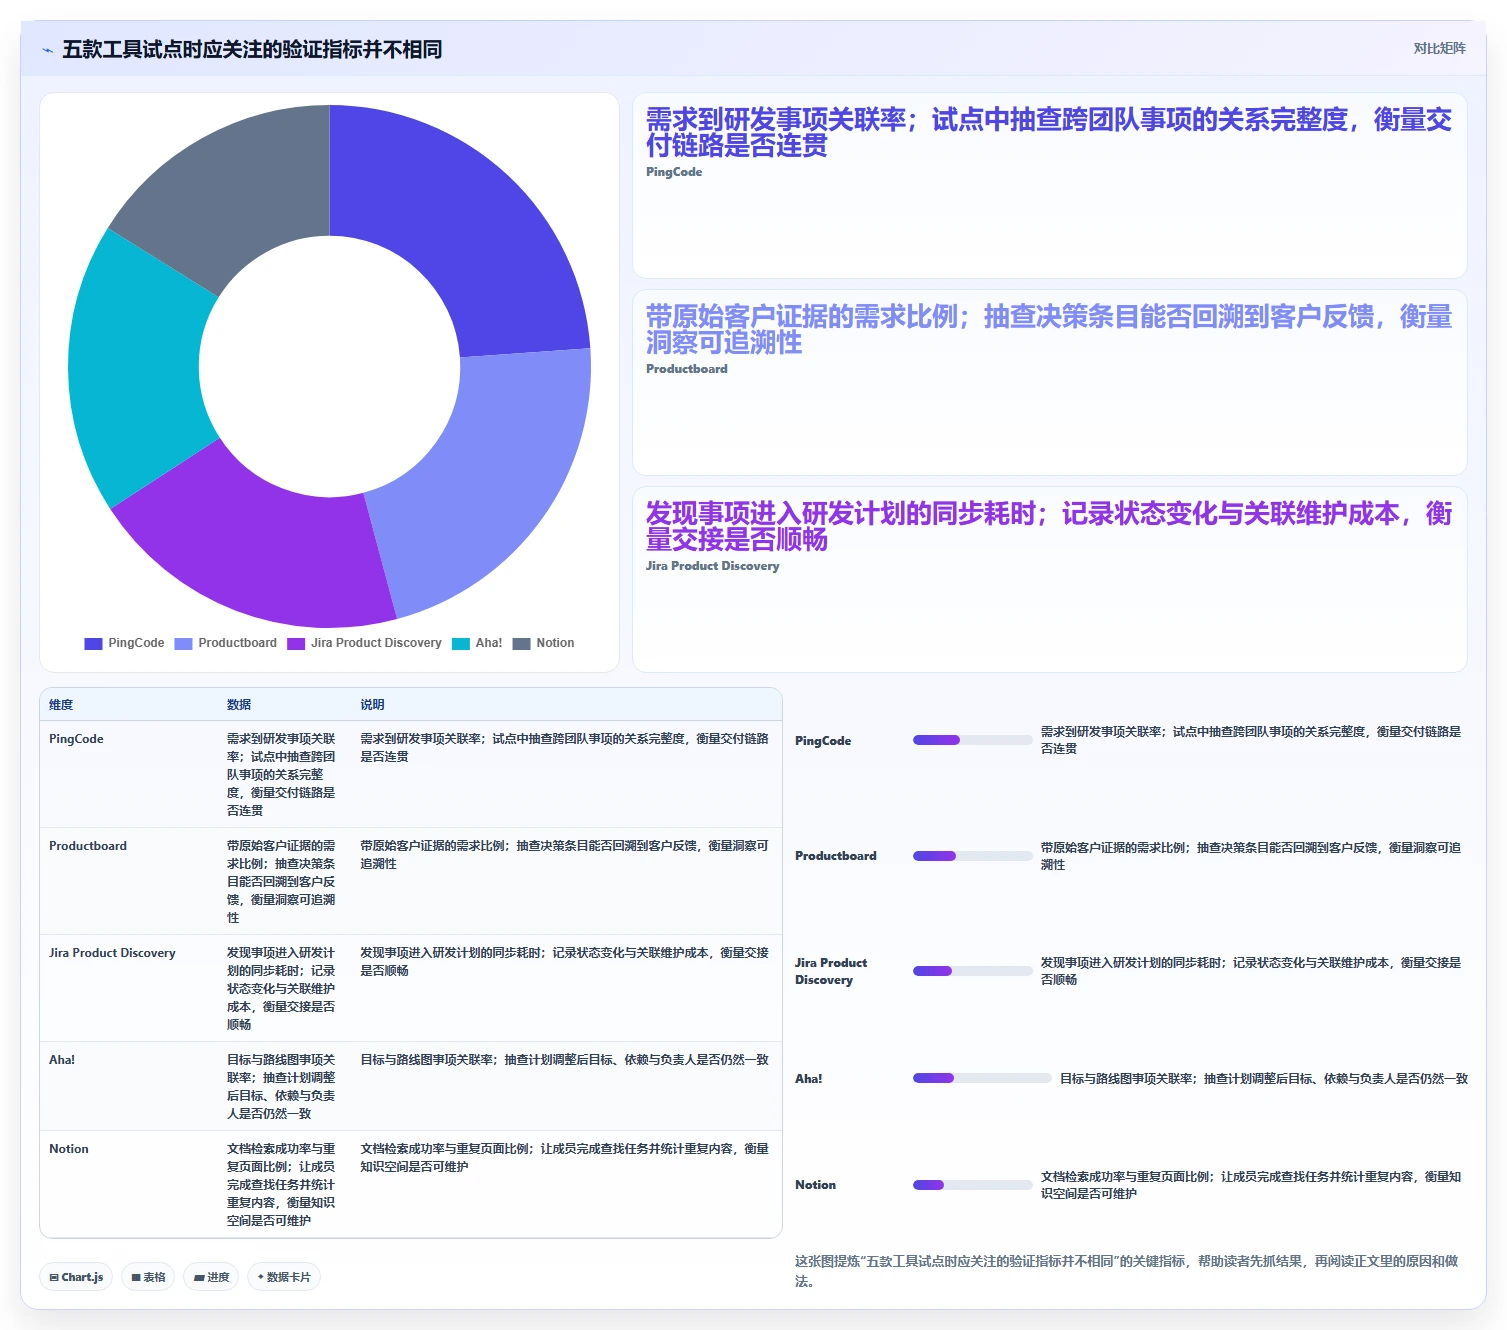
Task: Open the card headed 带原始客户证据的需求比例
Action: point(1049,383)
